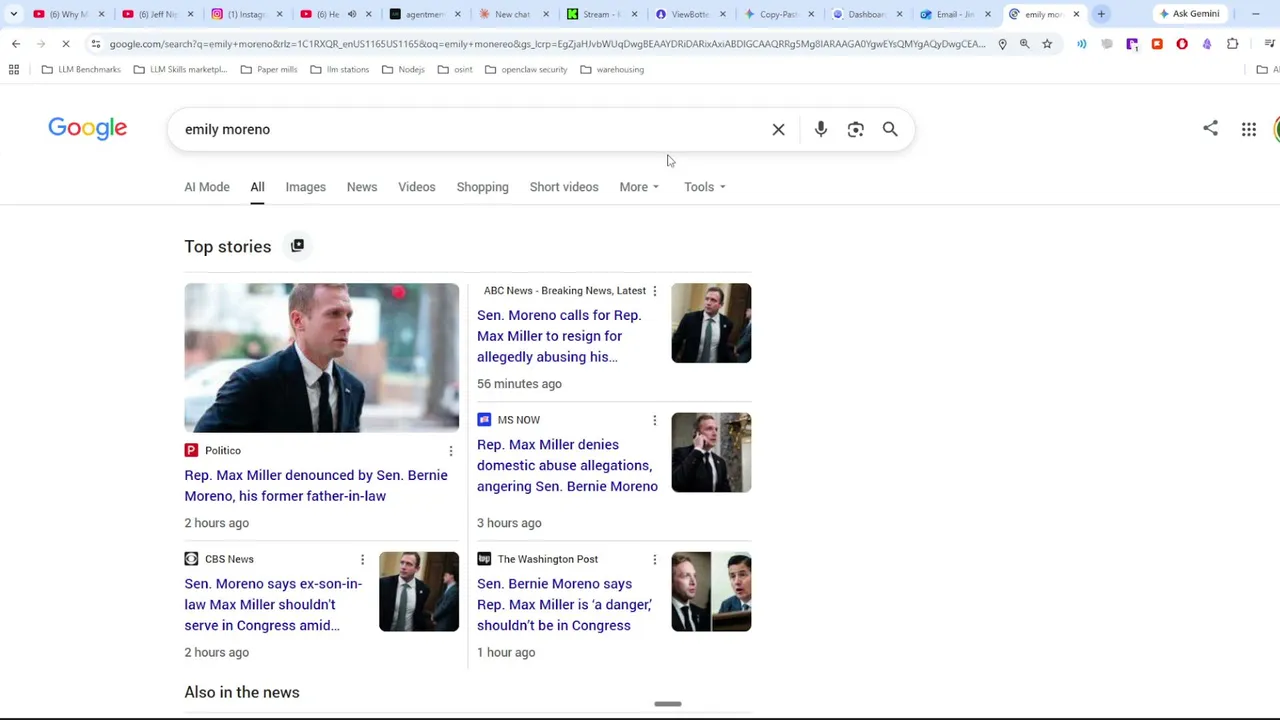Viewport: 1280px width, 720px height.
Task: Open options for the Politico story
Action: (x=450, y=452)
